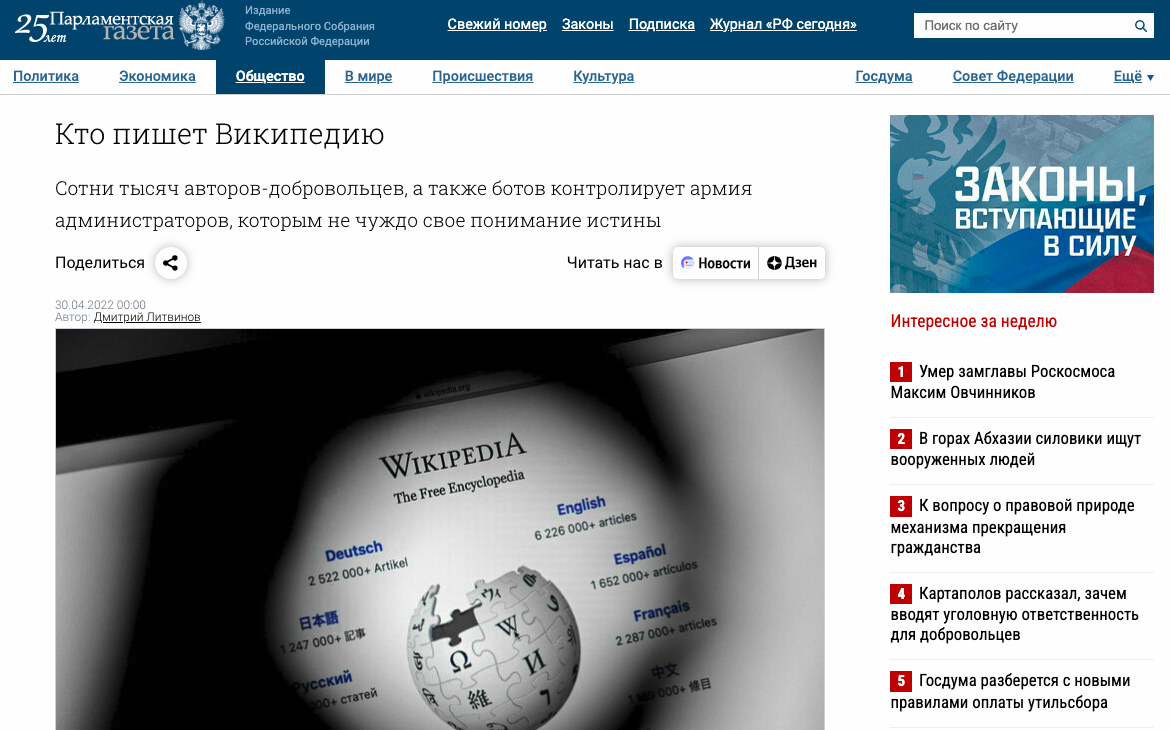Select the Общество tab
Viewport: 1170px width, 730px height.
[x=270, y=76]
